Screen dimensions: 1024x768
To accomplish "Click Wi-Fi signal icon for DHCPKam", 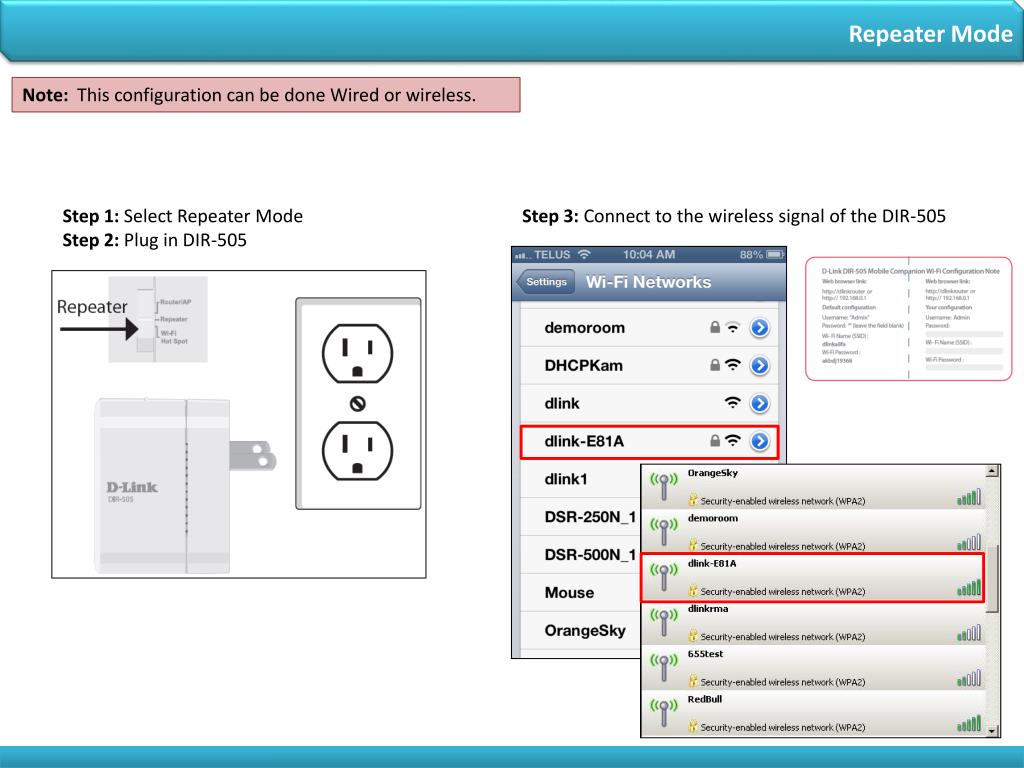I will 733,365.
